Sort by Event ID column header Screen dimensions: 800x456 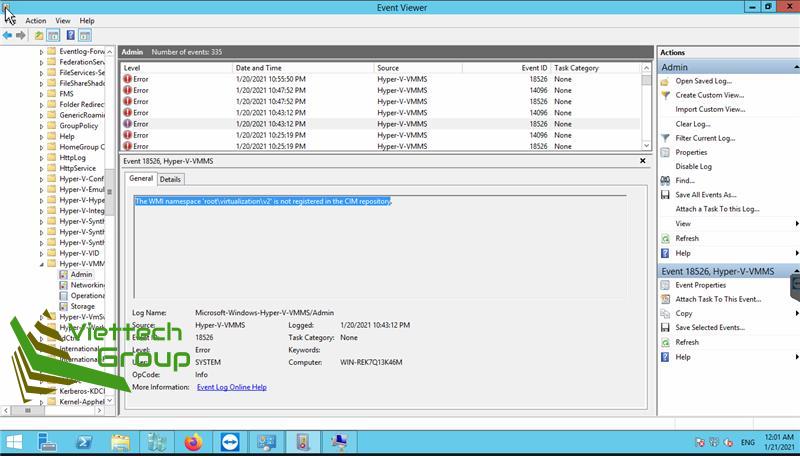(x=507, y=68)
